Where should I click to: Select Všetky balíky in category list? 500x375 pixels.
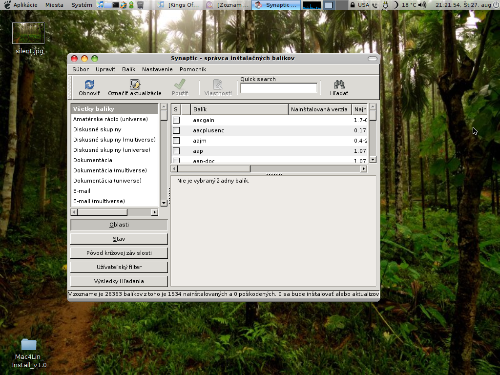(x=114, y=109)
